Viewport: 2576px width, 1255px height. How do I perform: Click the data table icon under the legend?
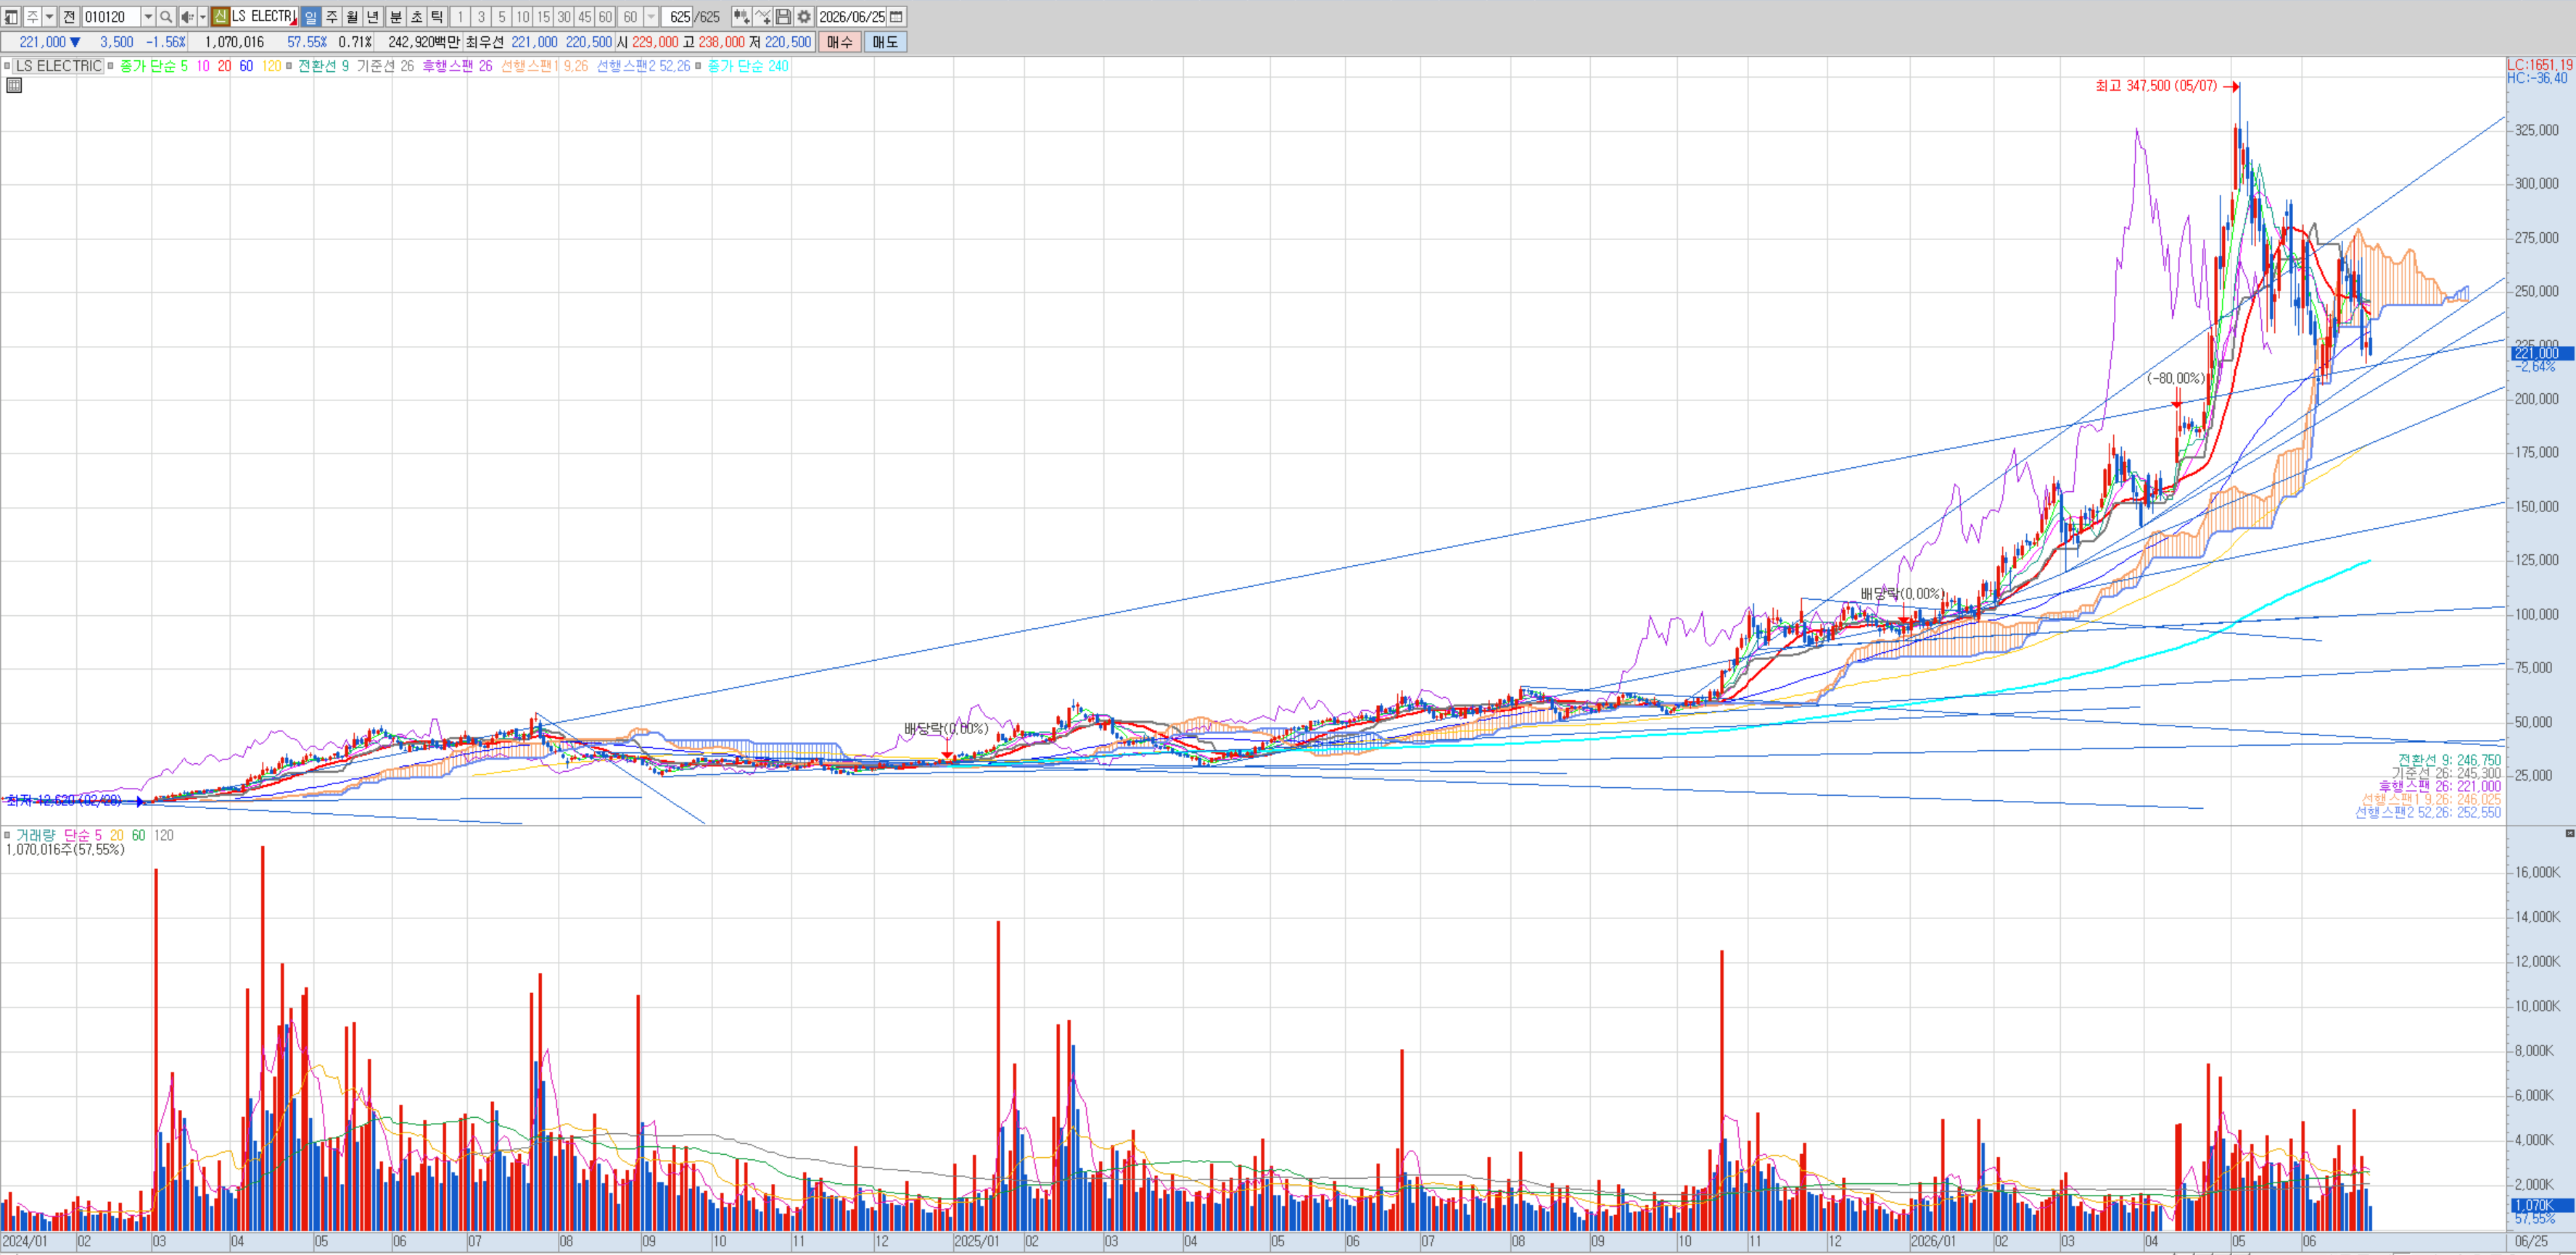tap(14, 86)
